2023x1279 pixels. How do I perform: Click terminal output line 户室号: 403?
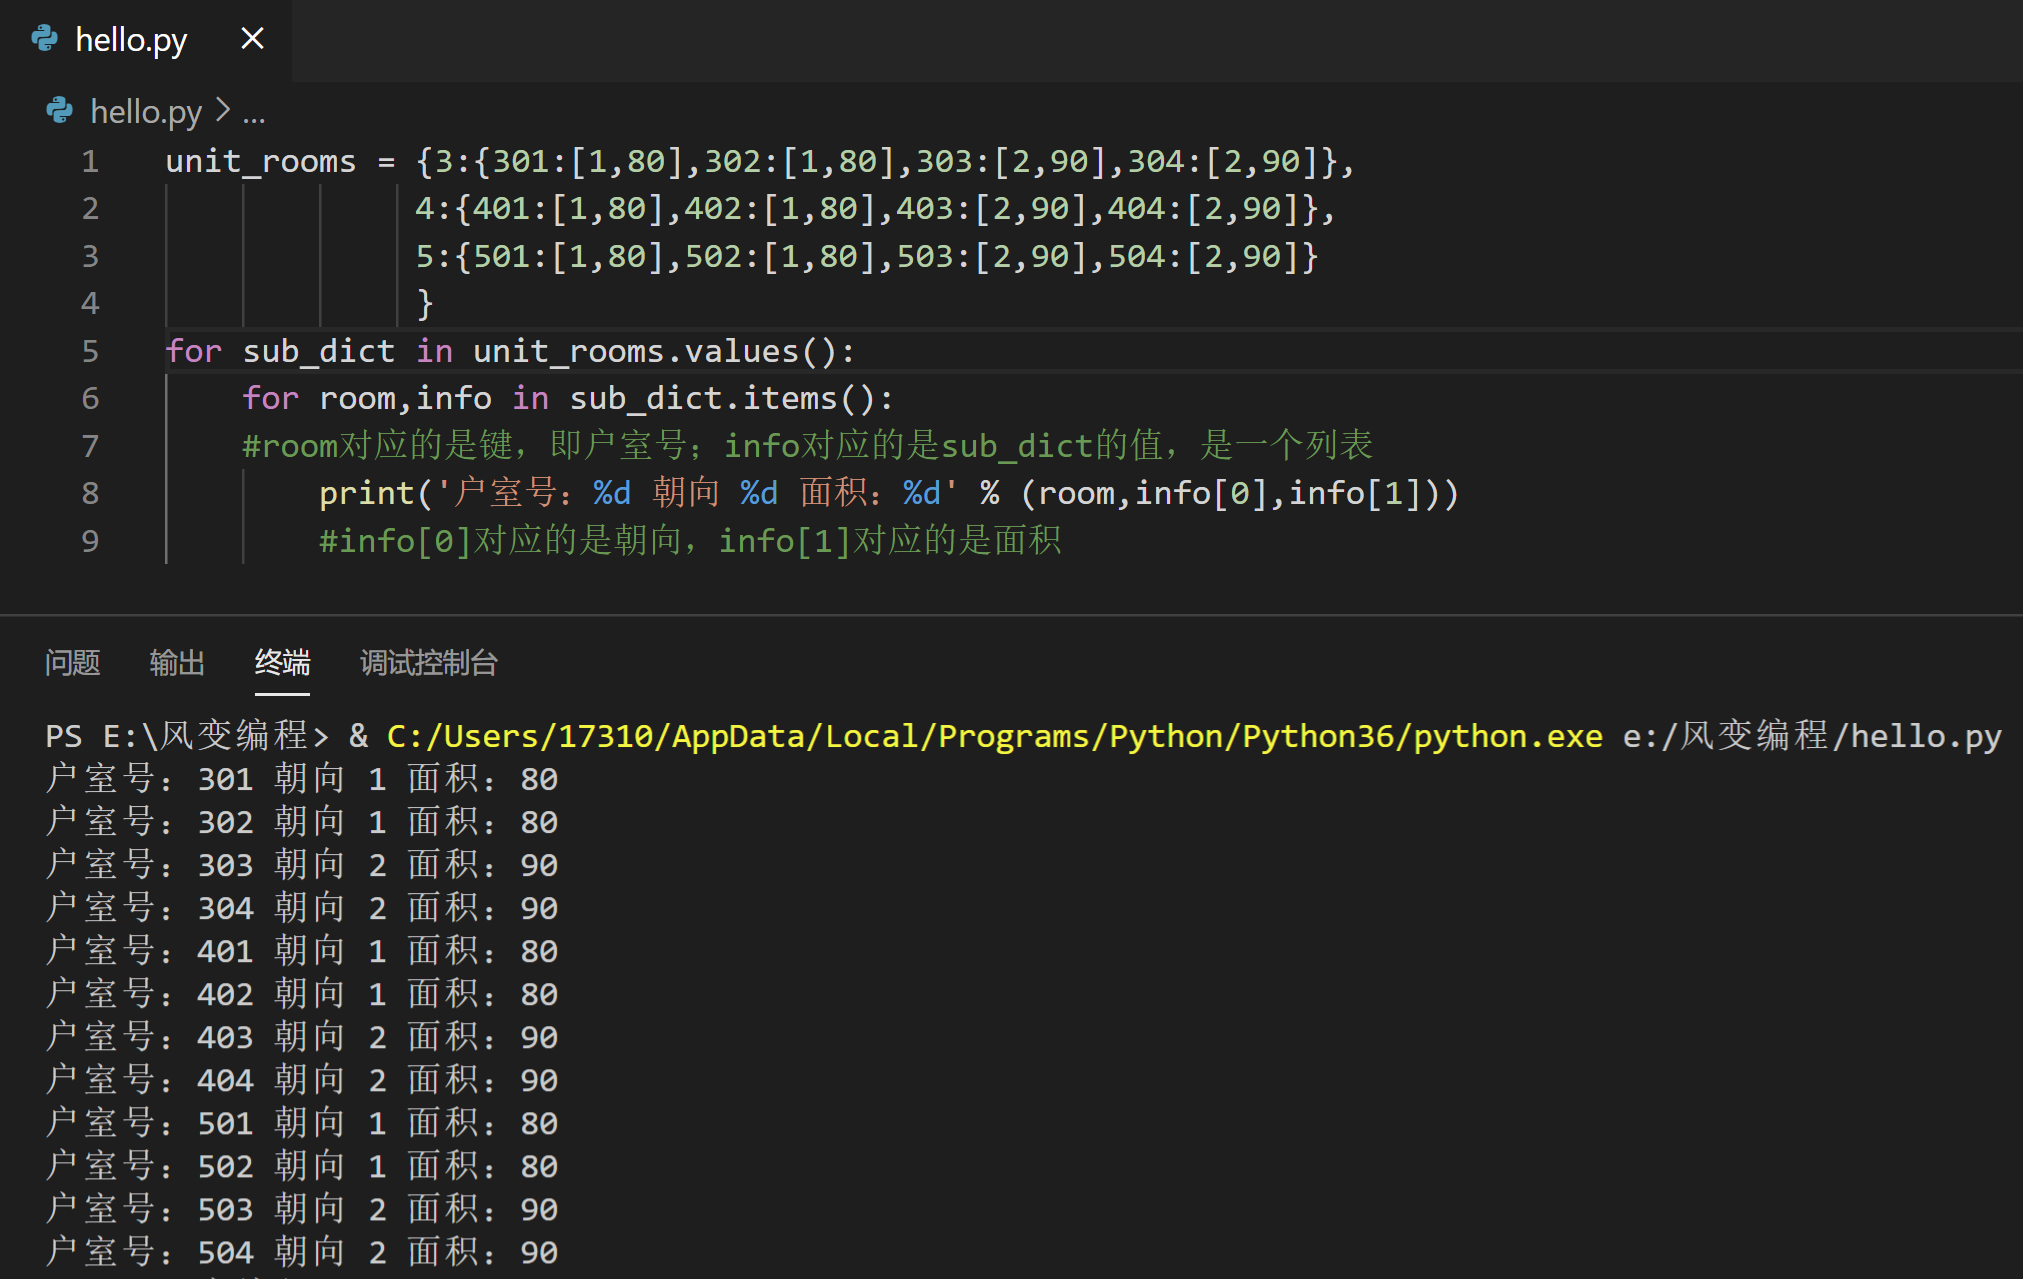[302, 1037]
